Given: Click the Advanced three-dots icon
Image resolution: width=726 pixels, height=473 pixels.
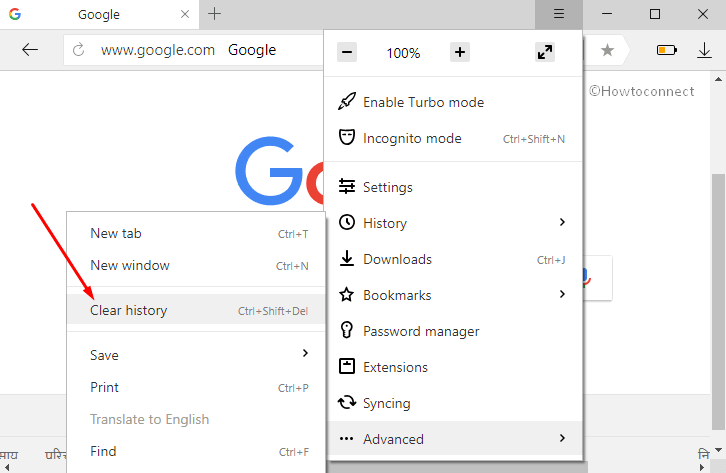Looking at the screenshot, I should tap(347, 439).
